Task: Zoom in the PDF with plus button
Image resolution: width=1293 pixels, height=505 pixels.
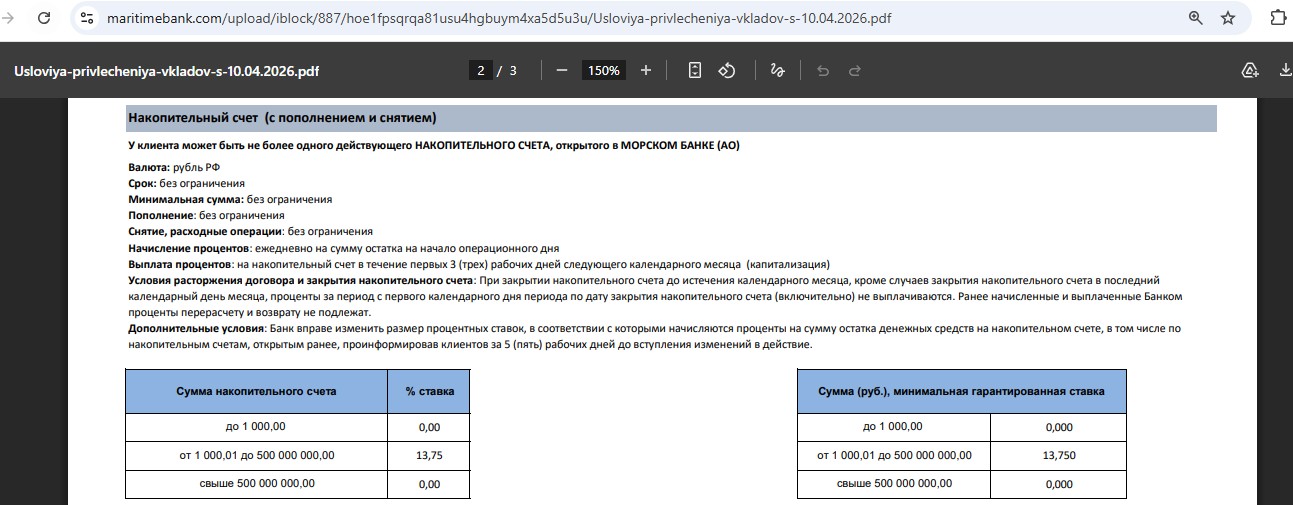Action: [646, 70]
